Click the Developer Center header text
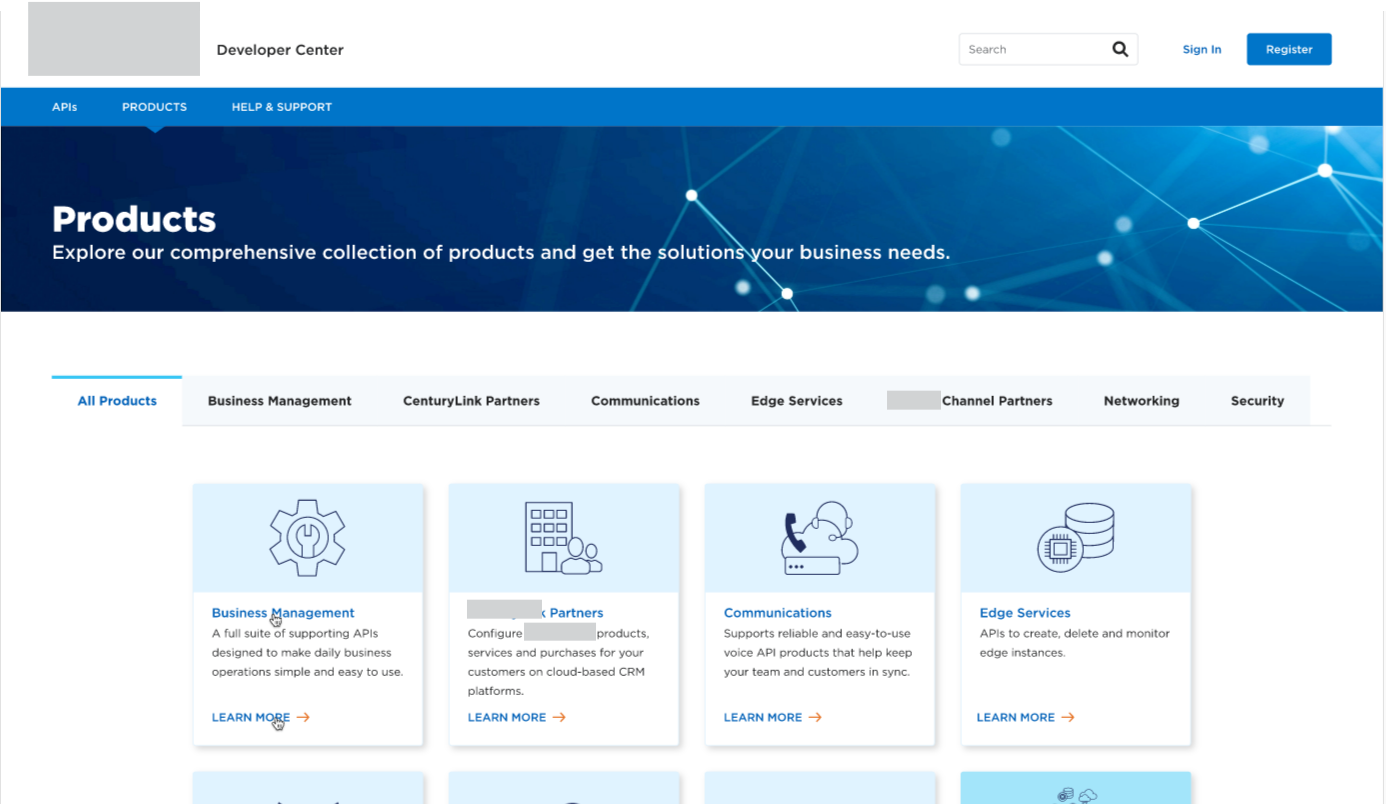The width and height of the screenshot is (1386, 804). point(280,50)
